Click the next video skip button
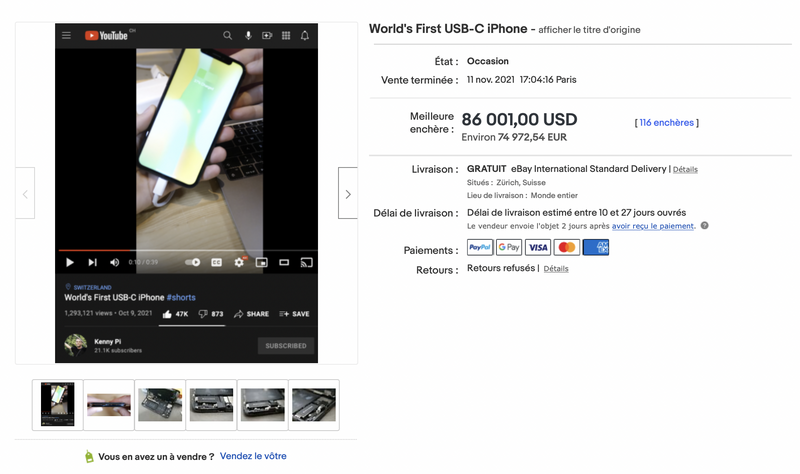The image size is (800, 474). click(x=92, y=262)
